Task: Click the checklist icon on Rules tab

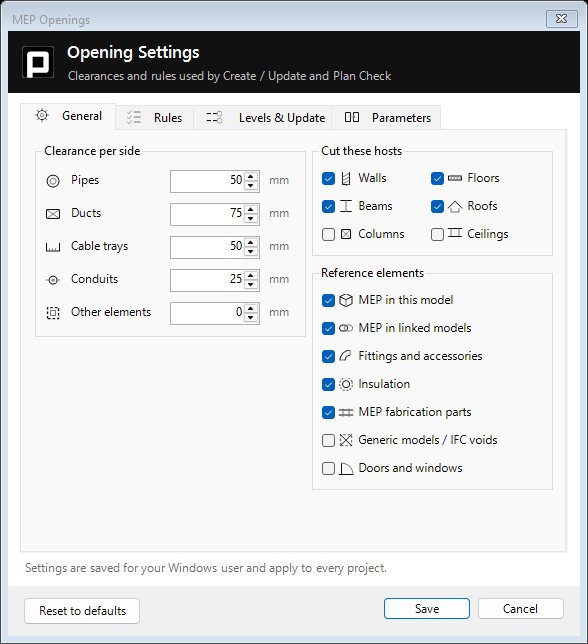Action: coord(134,117)
